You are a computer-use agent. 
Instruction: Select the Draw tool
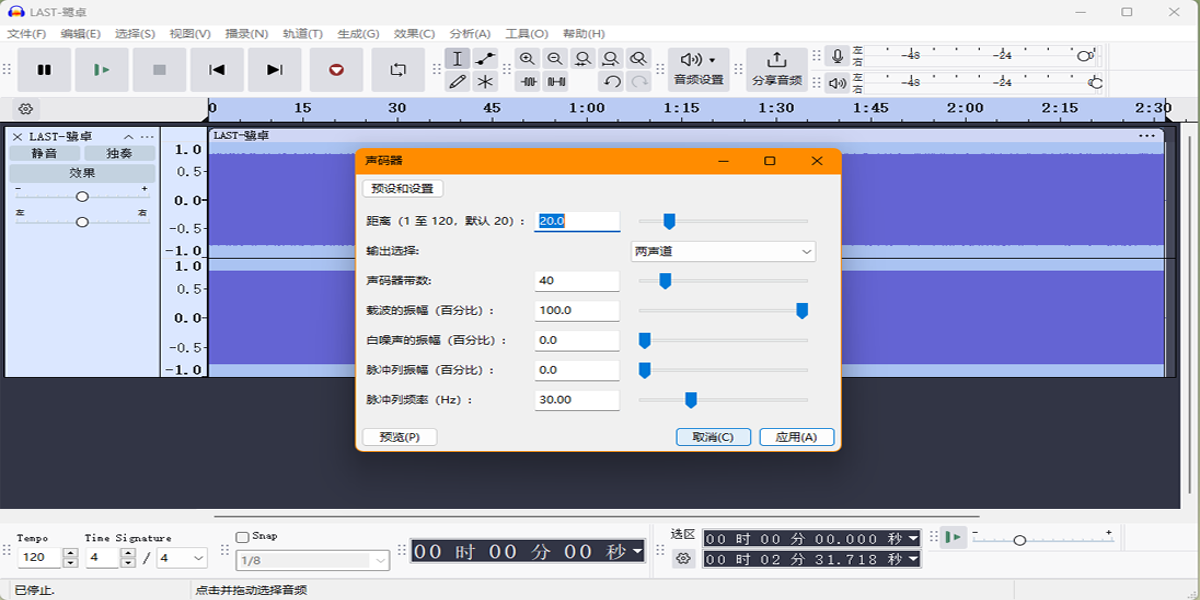(455, 84)
